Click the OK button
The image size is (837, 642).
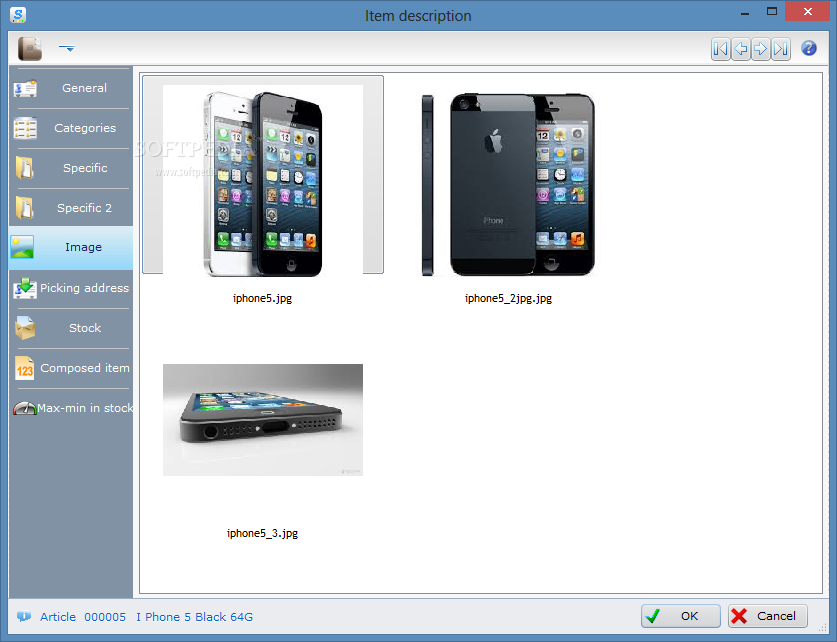point(681,616)
